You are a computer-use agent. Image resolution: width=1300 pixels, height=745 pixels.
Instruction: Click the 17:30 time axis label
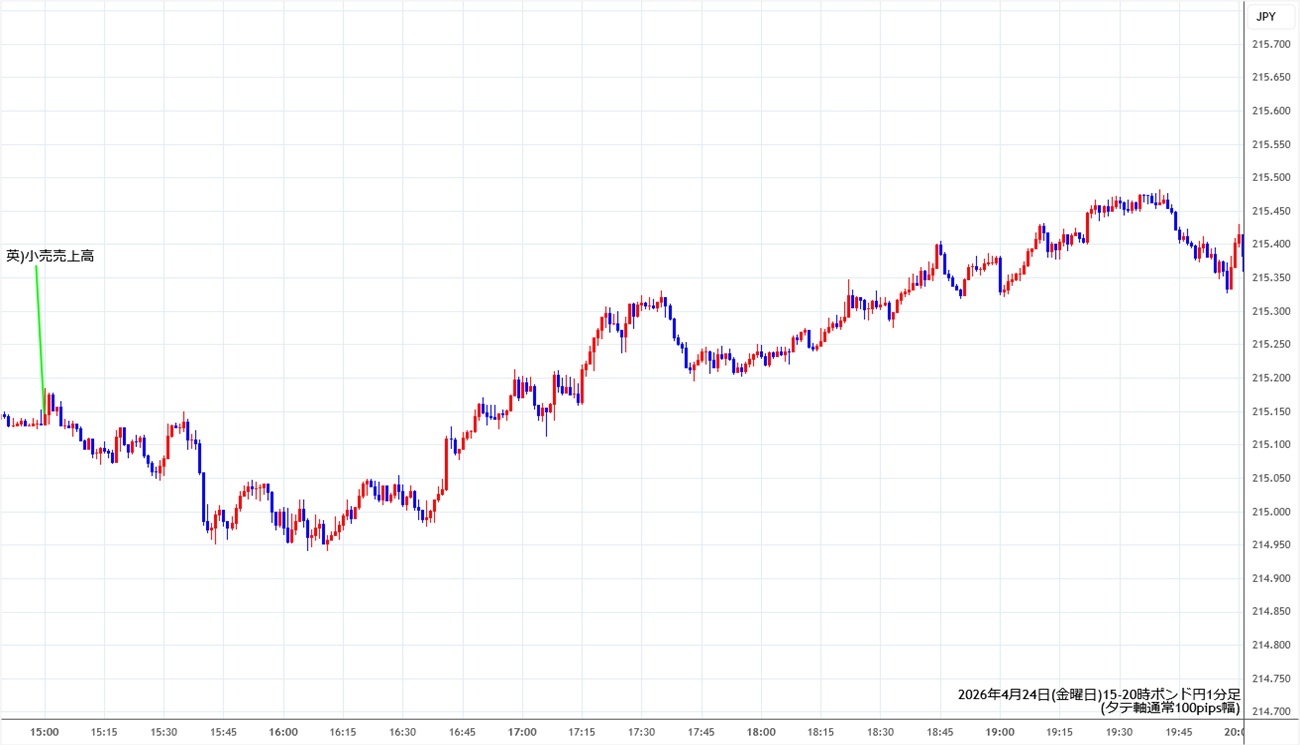tap(641, 732)
